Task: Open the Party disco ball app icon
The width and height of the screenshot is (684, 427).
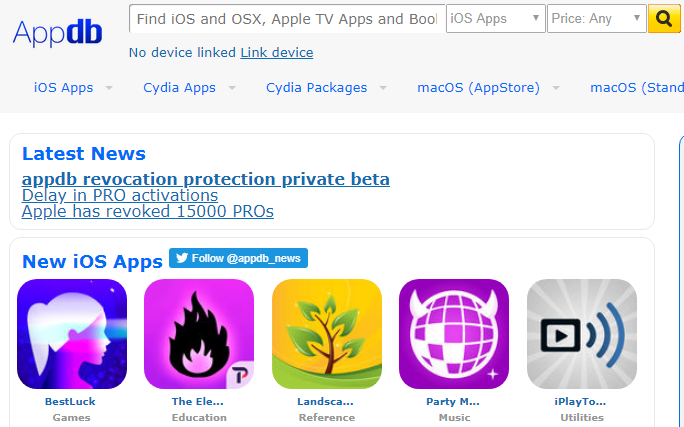Action: coord(454,334)
